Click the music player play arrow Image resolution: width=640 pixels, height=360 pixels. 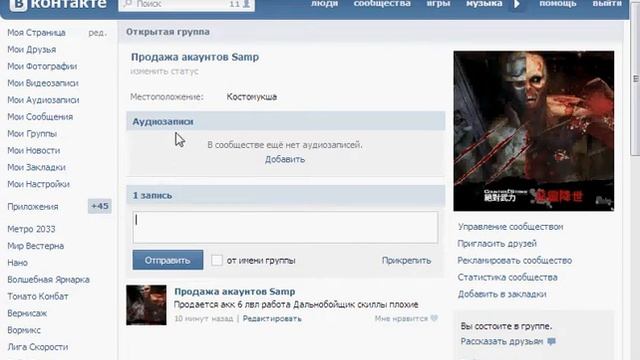coord(517,4)
